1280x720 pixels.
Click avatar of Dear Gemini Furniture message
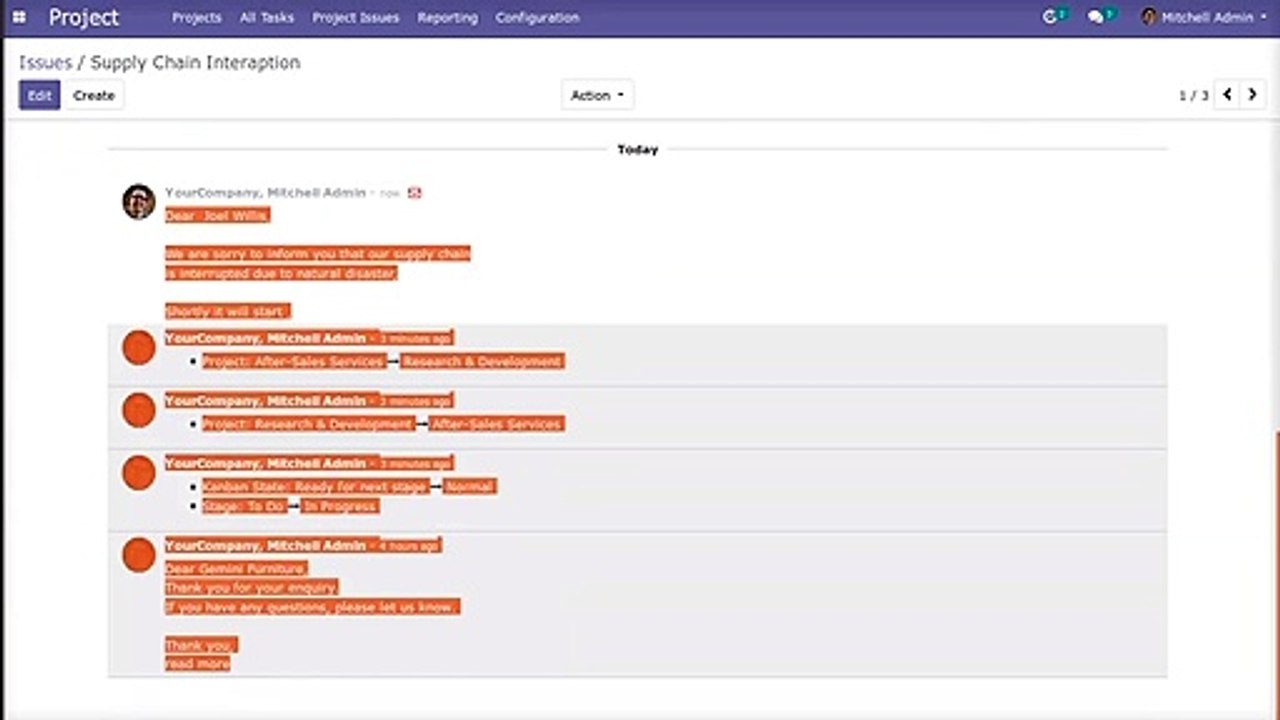pyautogui.click(x=139, y=555)
